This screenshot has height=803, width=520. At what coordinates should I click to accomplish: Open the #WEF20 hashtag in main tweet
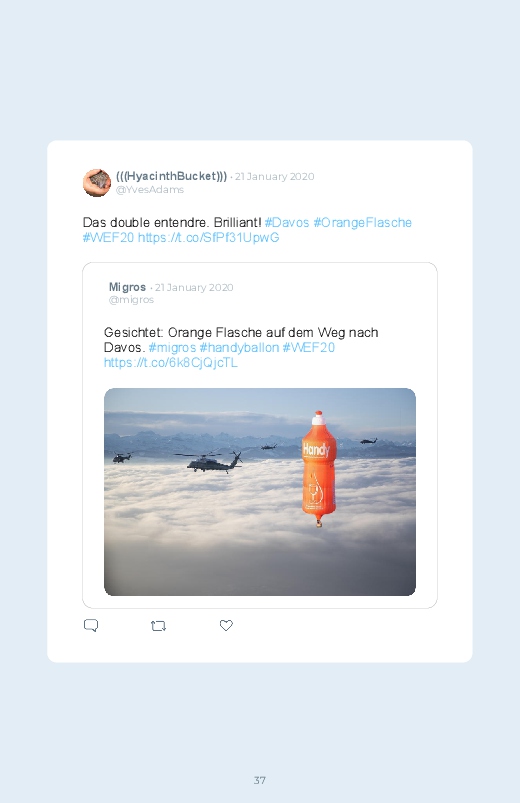(x=108, y=238)
